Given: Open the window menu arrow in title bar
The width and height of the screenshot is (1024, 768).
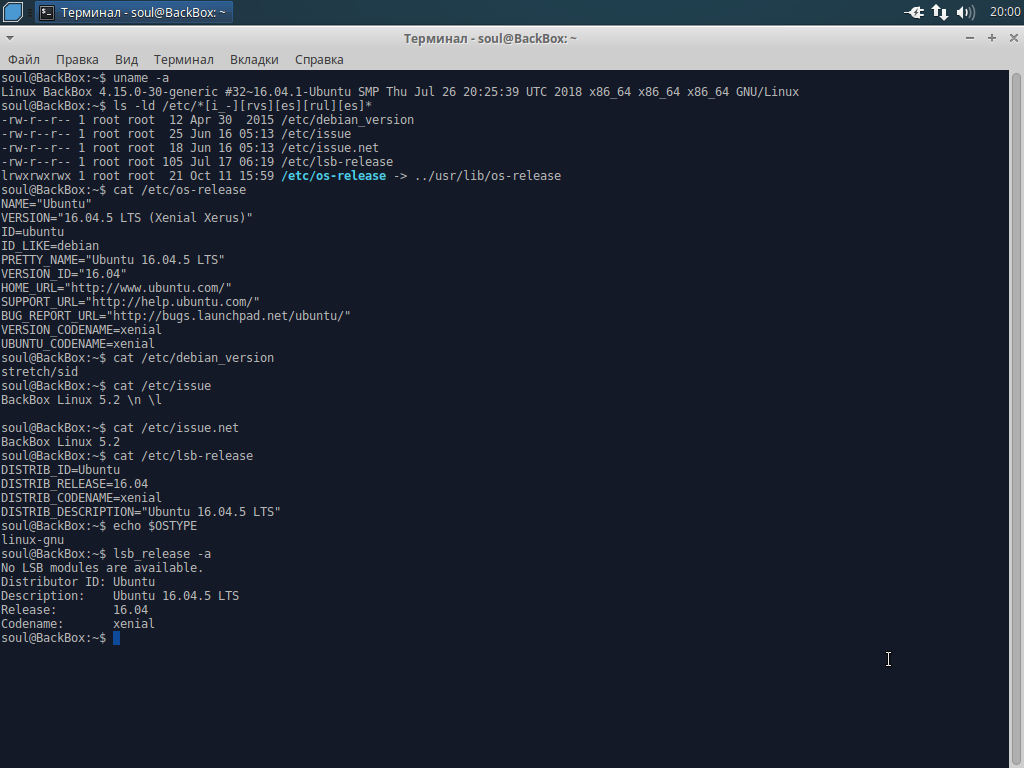Looking at the screenshot, I should pyautogui.click(x=9, y=38).
